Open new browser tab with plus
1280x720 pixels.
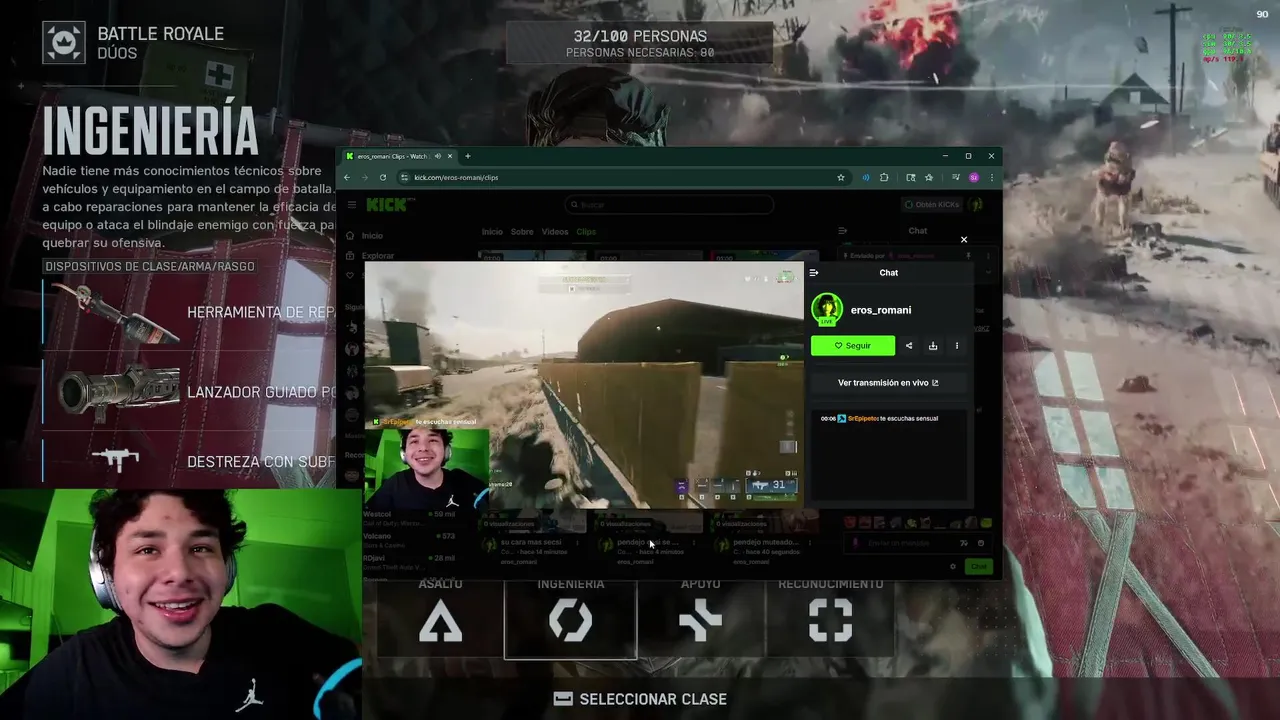(x=467, y=156)
